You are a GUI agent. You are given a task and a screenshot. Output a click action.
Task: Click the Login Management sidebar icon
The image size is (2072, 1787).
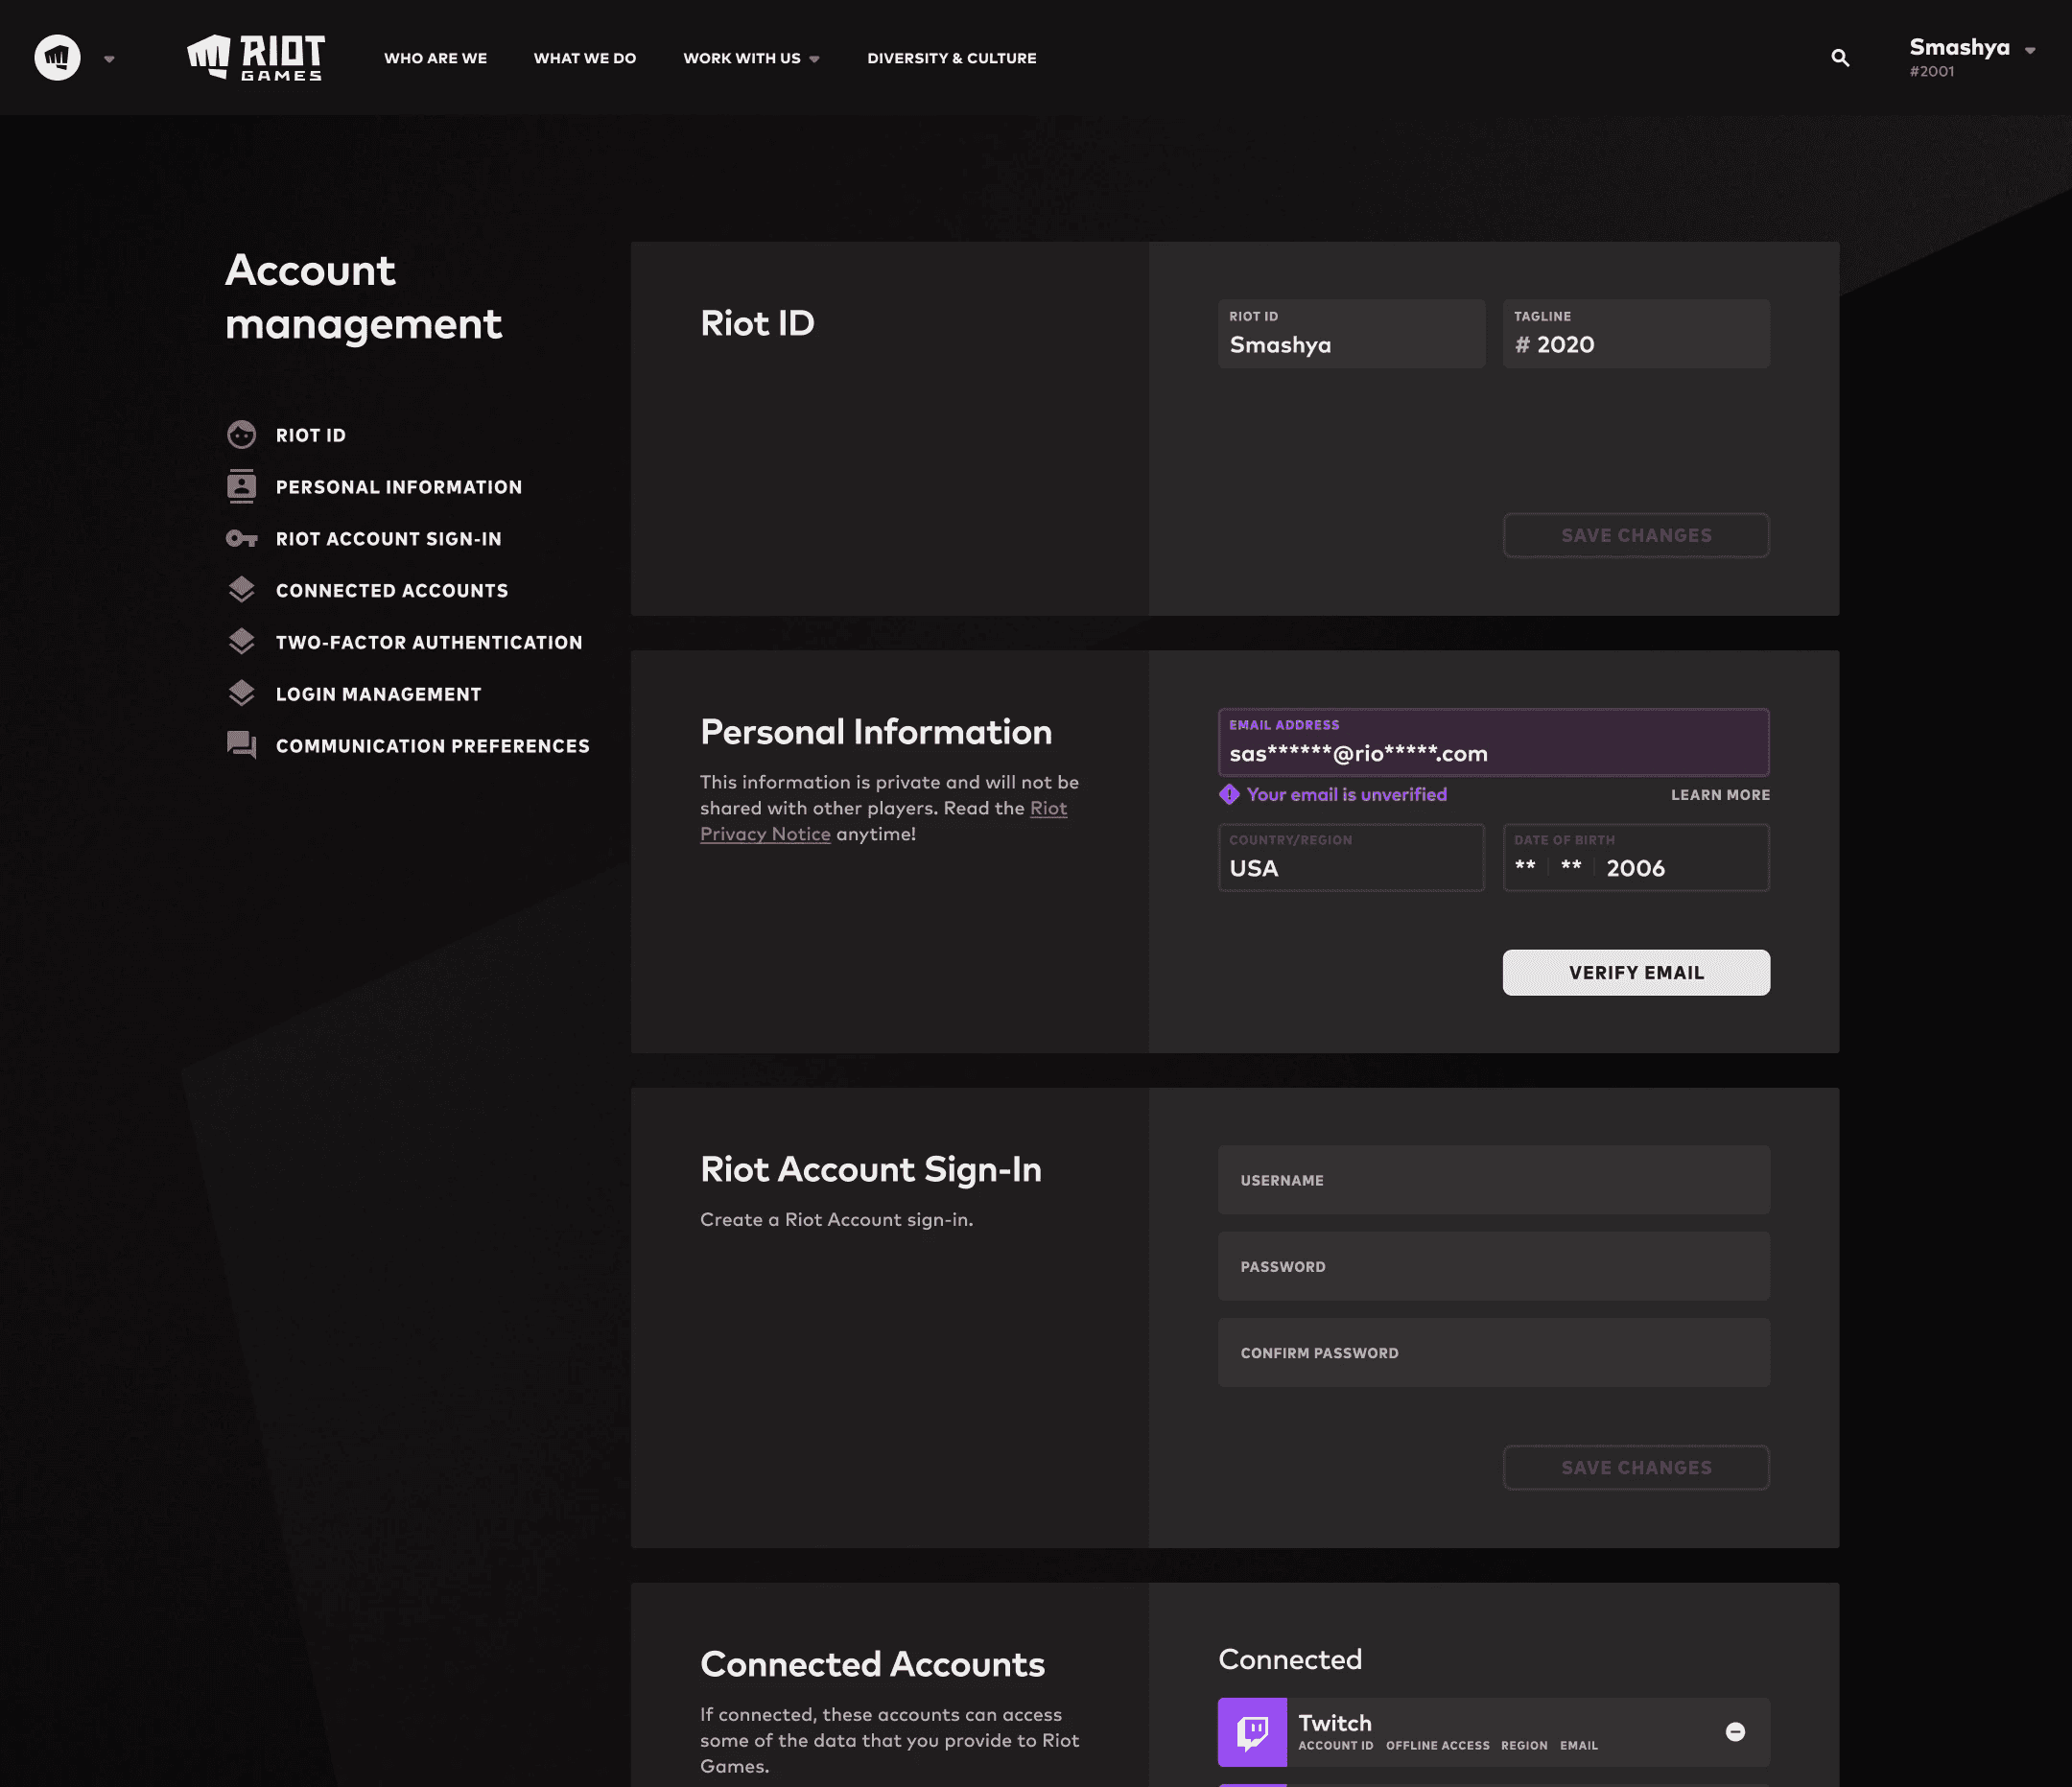coord(241,694)
